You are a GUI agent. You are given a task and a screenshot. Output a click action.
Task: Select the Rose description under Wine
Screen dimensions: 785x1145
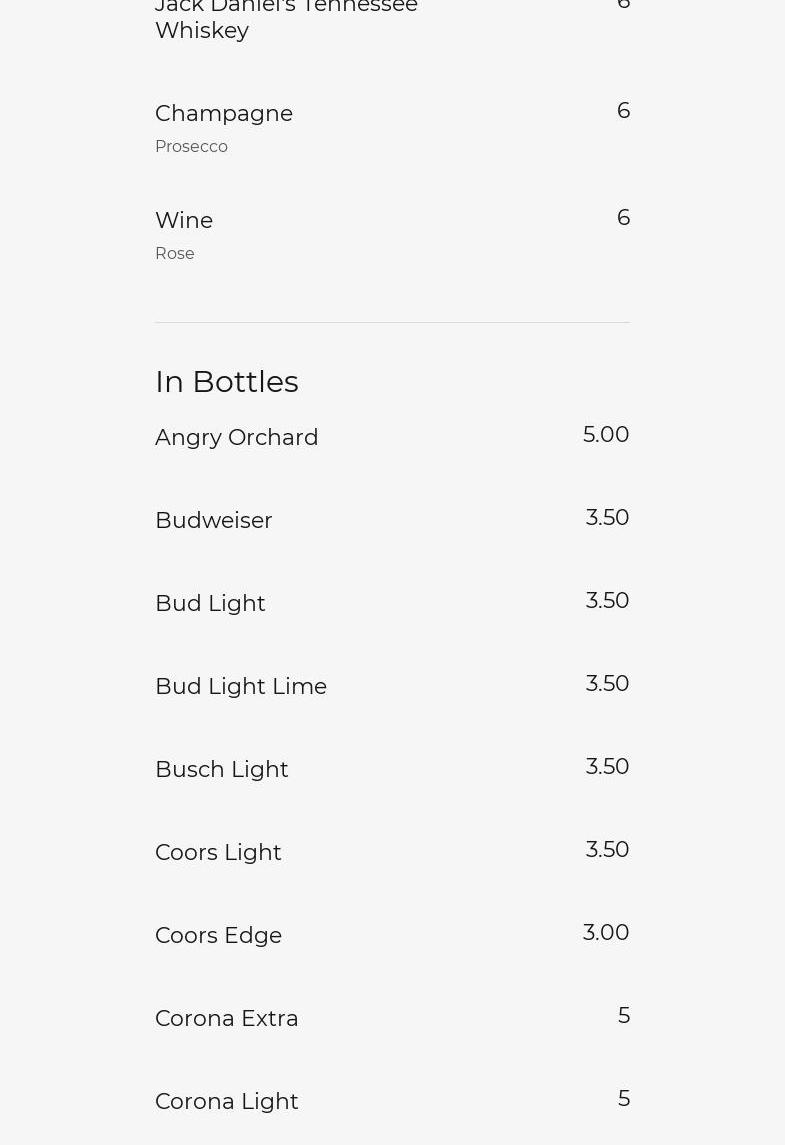click(175, 253)
